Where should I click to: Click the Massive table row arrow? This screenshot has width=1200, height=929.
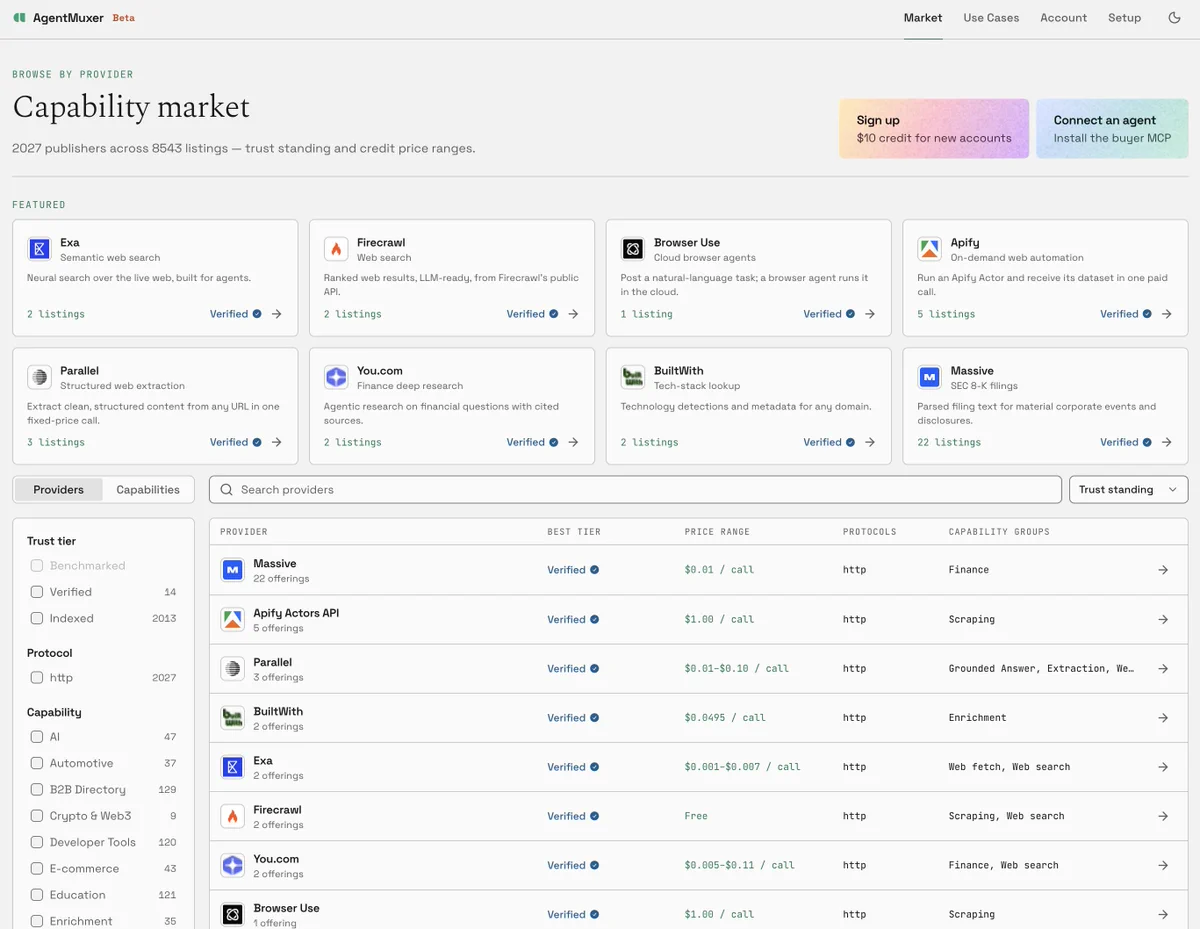point(1163,570)
